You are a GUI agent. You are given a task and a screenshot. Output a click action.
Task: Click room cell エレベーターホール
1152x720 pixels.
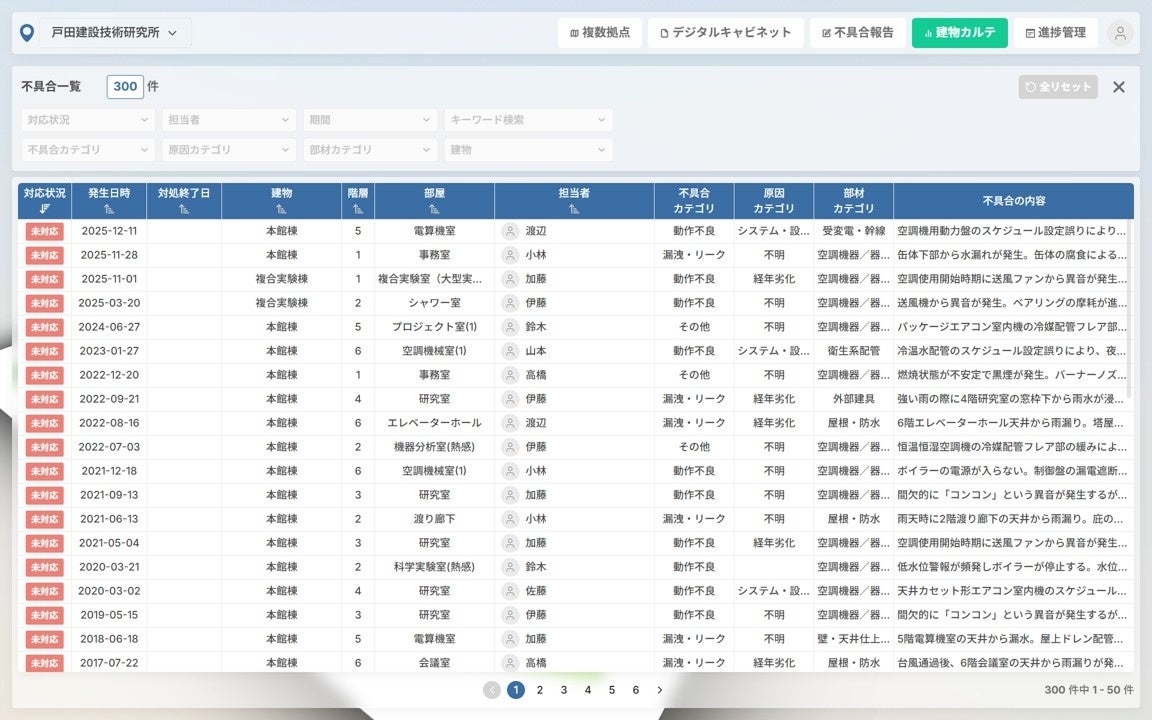click(434, 423)
